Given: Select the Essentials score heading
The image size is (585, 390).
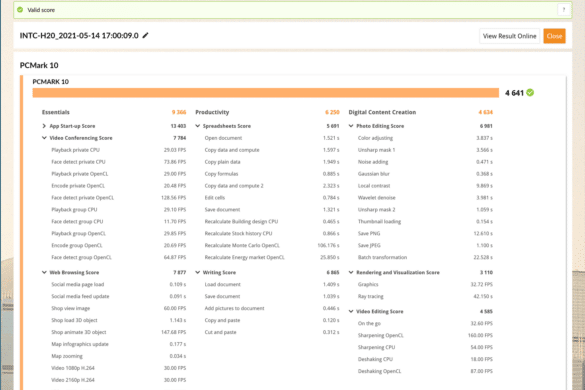Looking at the screenshot, I should pyautogui.click(x=56, y=112).
